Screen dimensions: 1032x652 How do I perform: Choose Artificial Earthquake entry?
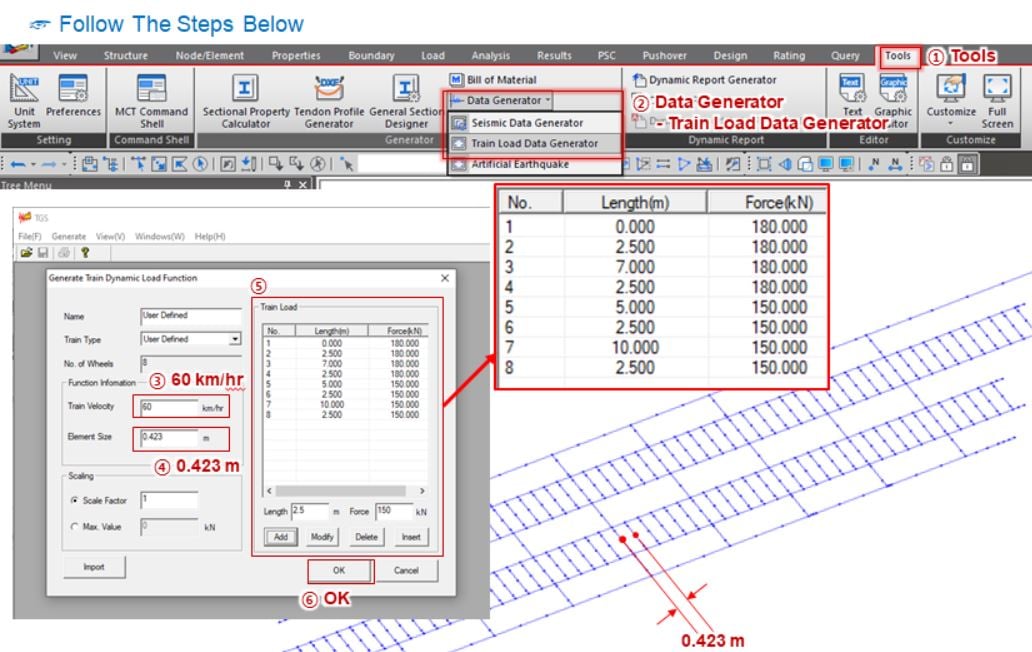[534, 164]
